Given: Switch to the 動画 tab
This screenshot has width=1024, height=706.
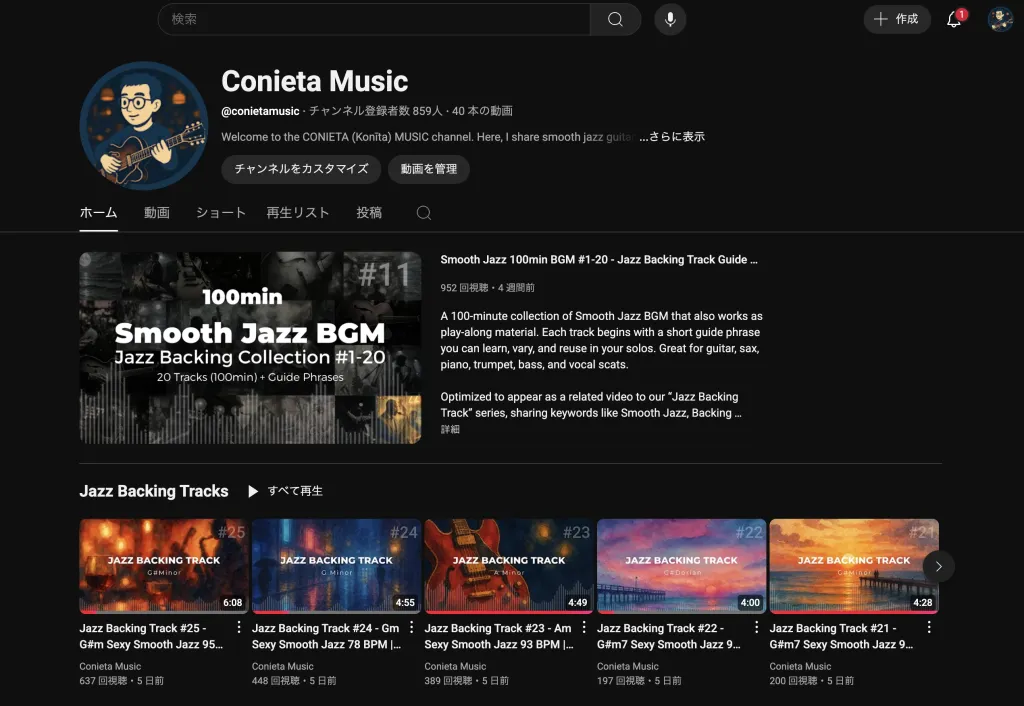Looking at the screenshot, I should (x=157, y=213).
